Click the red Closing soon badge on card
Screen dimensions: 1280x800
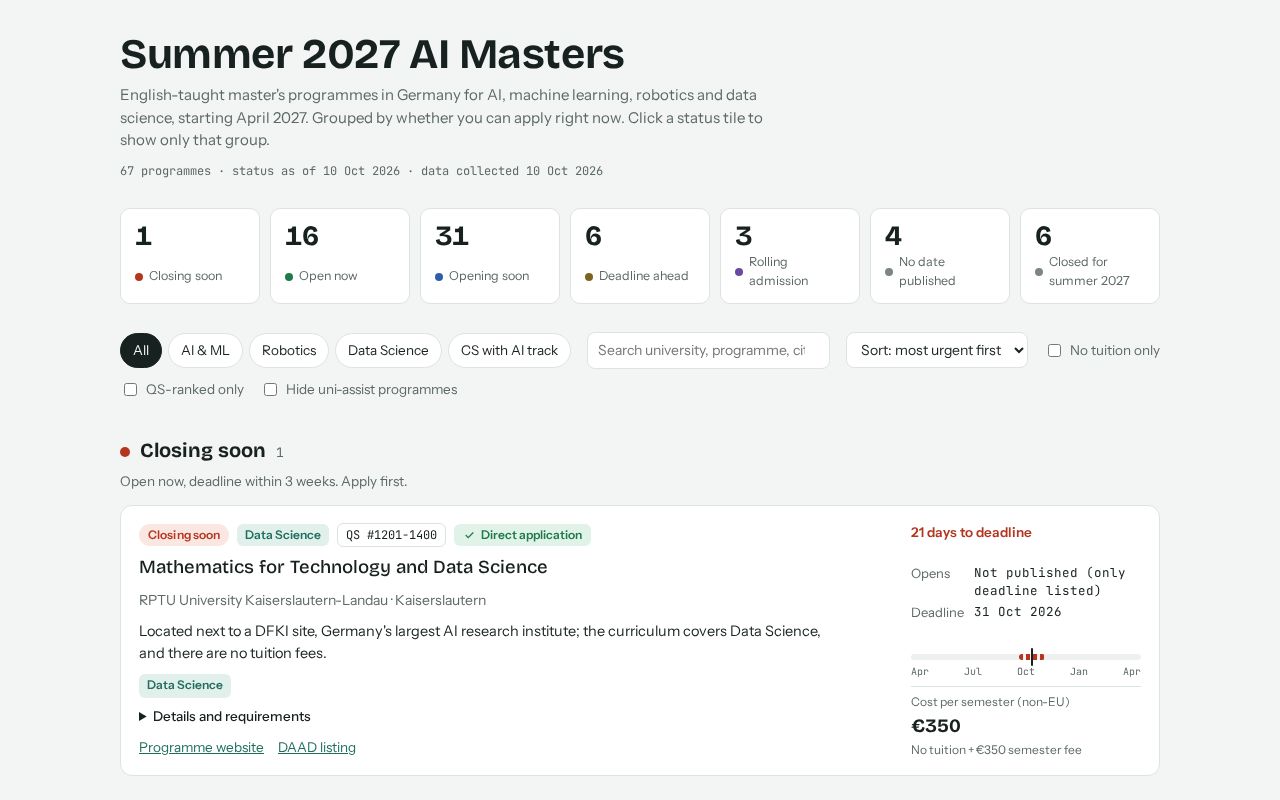pos(184,535)
